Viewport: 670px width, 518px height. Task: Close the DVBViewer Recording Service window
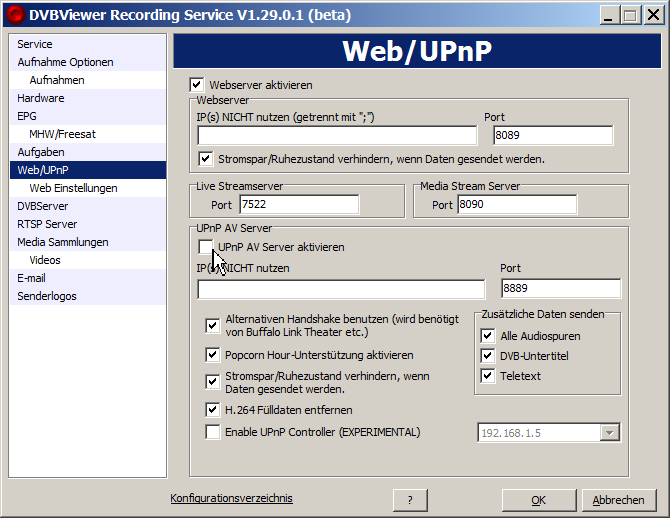click(653, 15)
